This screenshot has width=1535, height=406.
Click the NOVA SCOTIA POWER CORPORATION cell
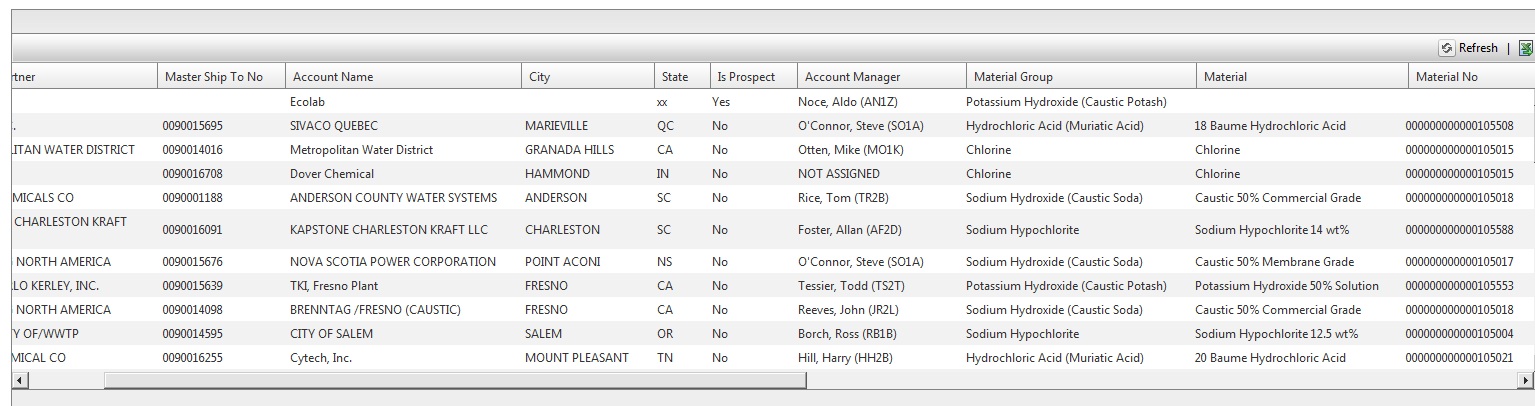coord(392,262)
